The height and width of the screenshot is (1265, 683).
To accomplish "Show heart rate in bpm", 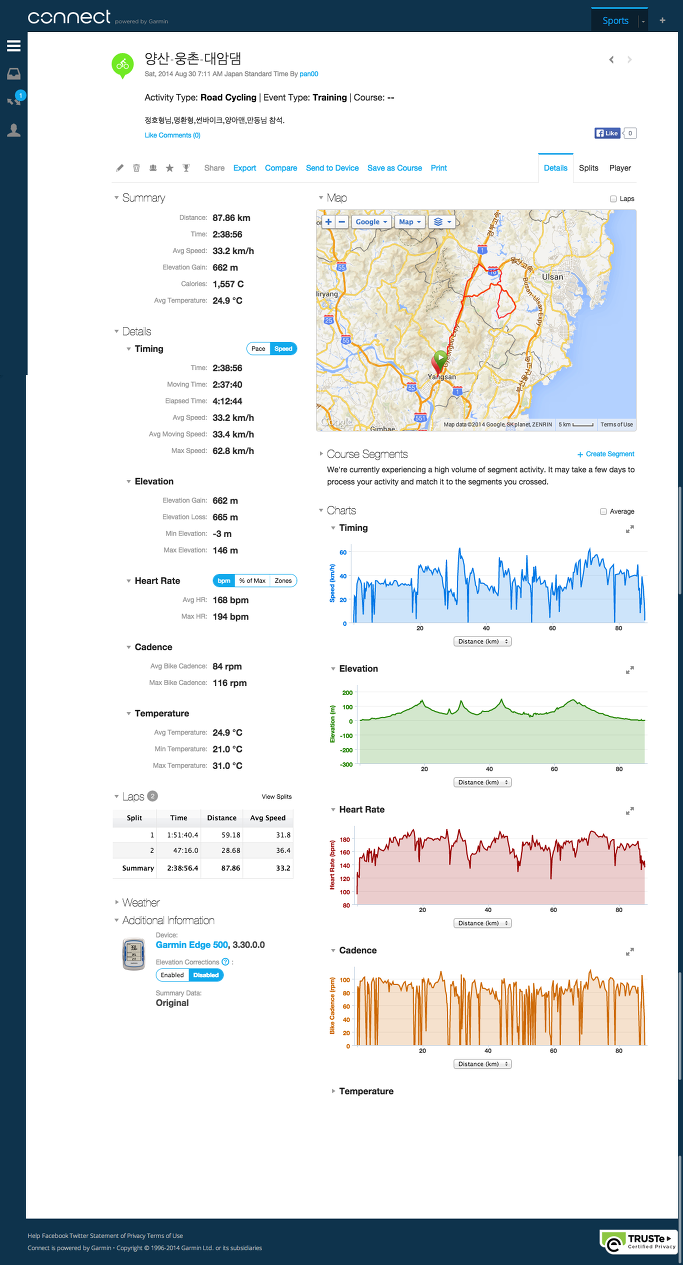I will (224, 581).
